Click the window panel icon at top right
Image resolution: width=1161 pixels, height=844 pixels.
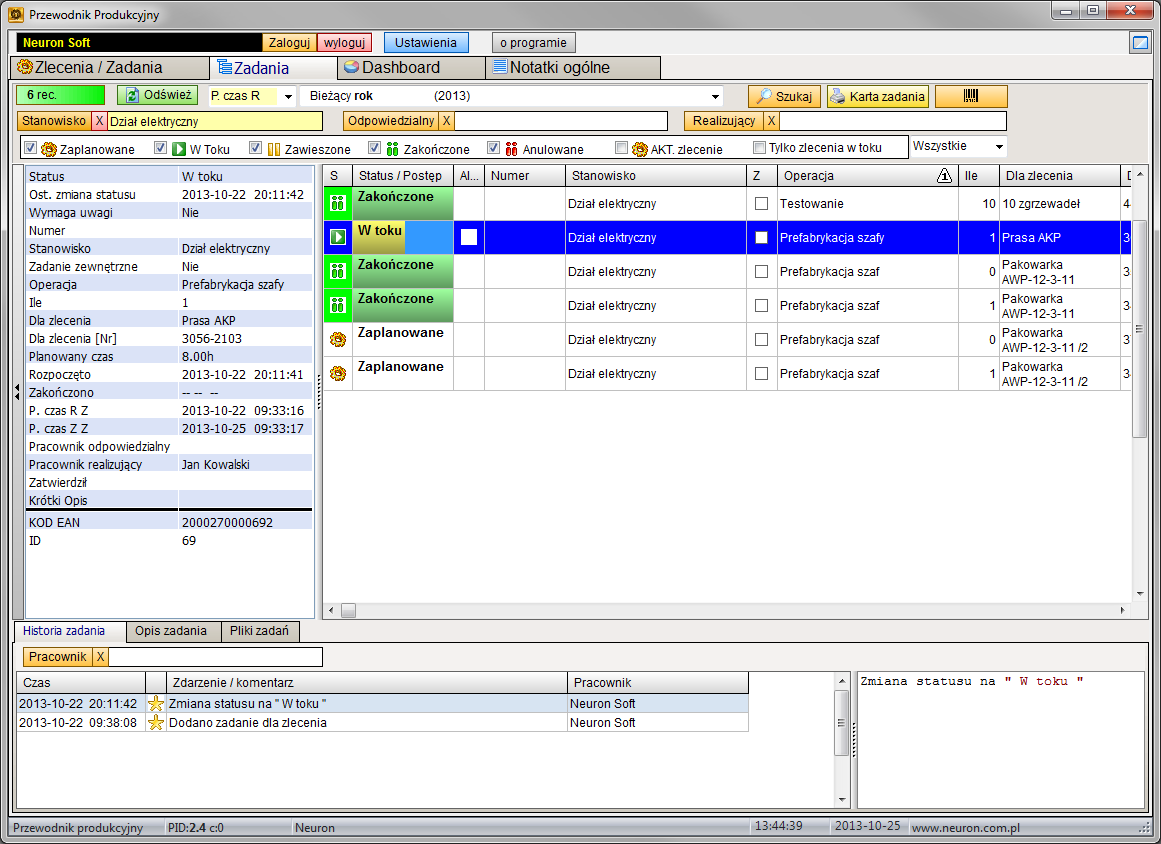point(1140,43)
